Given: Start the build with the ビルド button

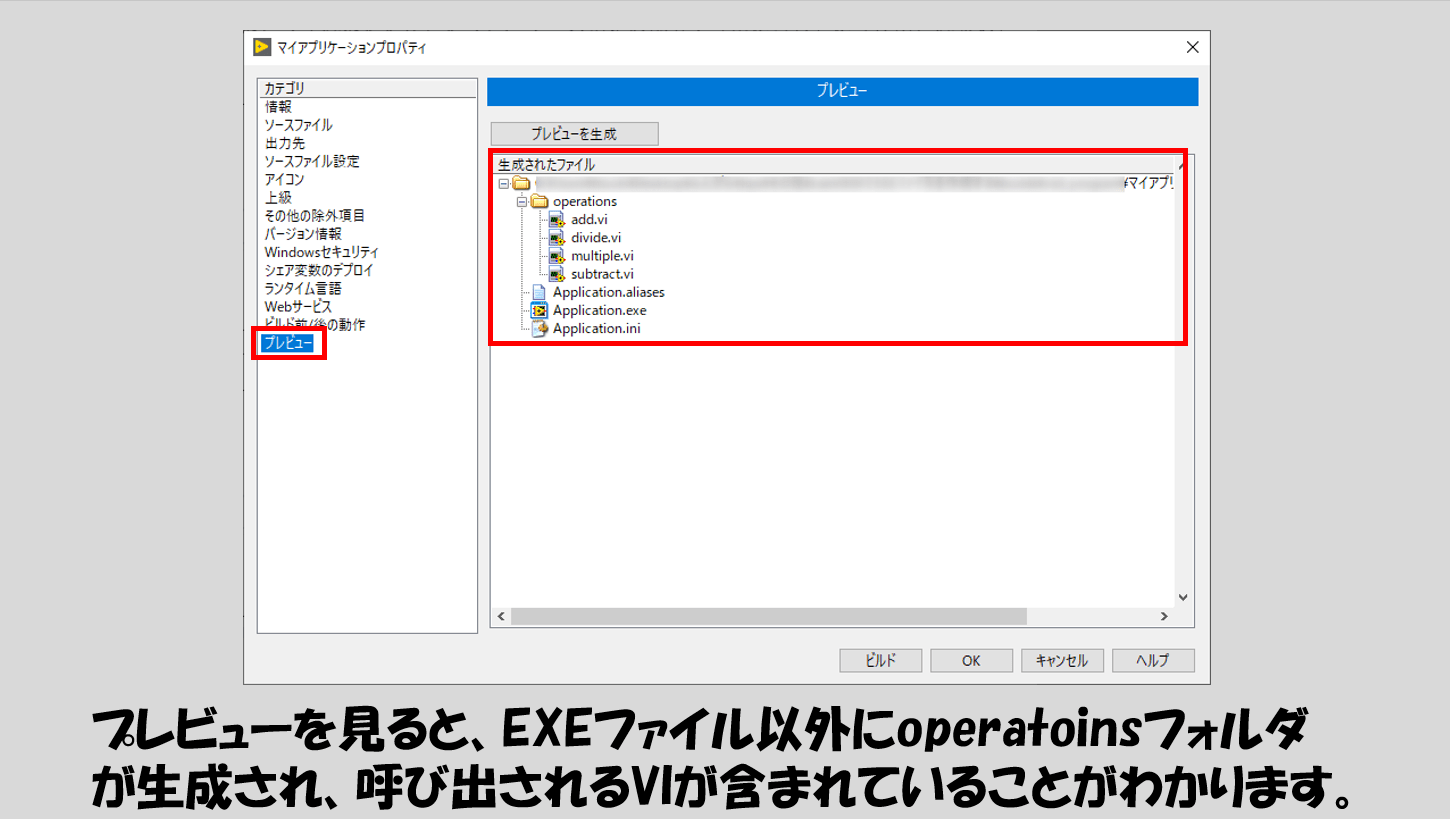Looking at the screenshot, I should point(879,660).
